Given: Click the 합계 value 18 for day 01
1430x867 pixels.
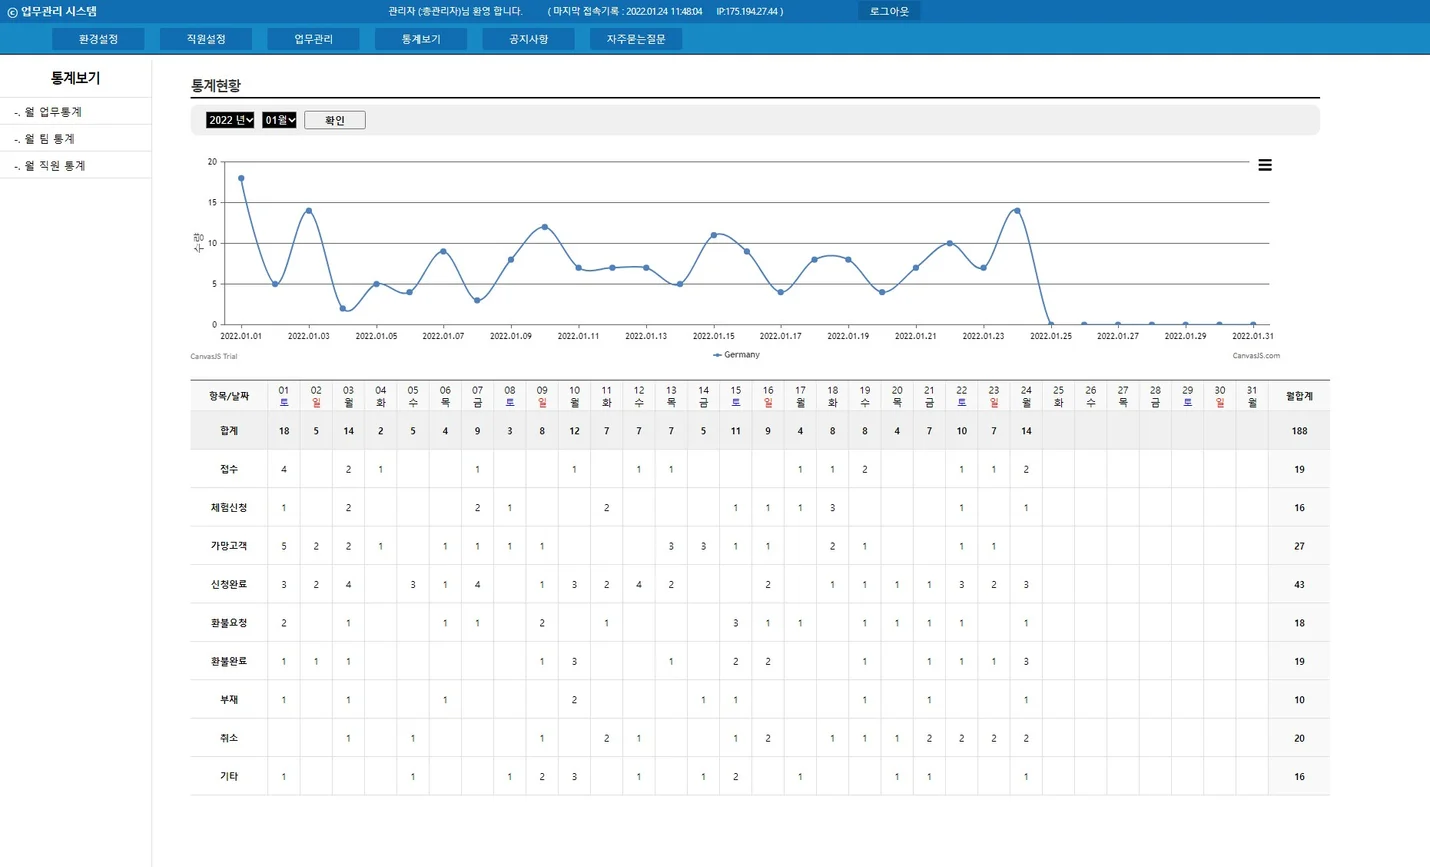Looking at the screenshot, I should point(284,431).
